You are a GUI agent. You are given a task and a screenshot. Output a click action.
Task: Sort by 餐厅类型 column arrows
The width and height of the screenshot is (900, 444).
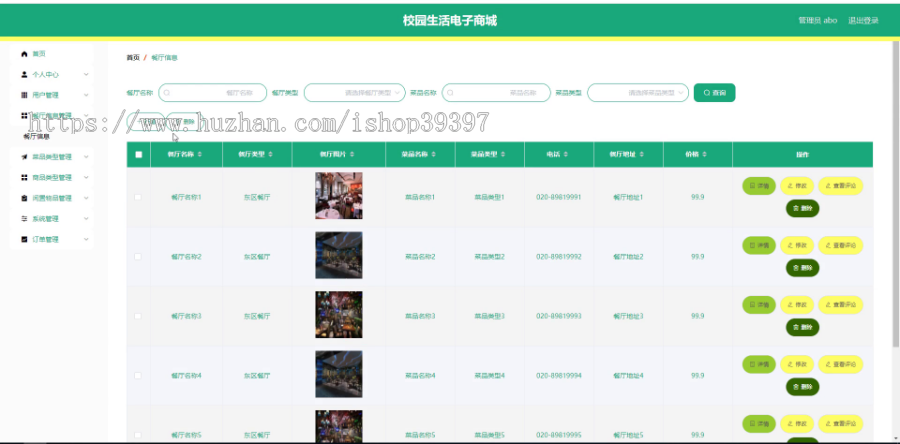(270, 154)
